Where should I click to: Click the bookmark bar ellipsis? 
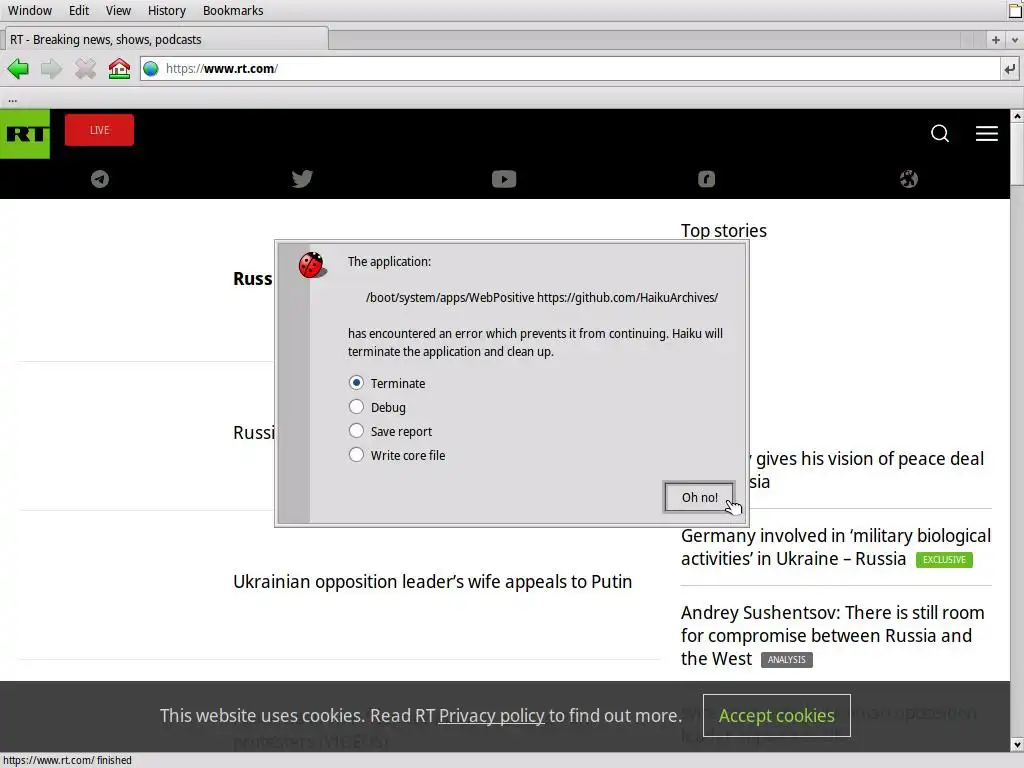pyautogui.click(x=12, y=99)
